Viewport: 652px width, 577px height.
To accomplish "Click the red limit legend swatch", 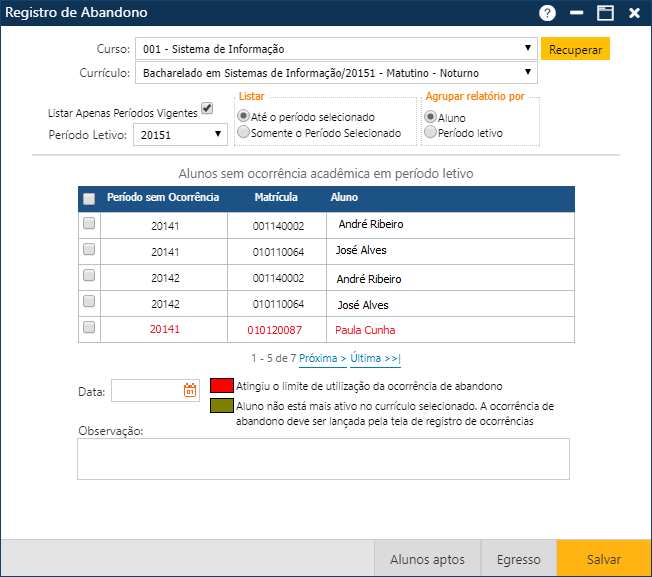I will coord(221,385).
